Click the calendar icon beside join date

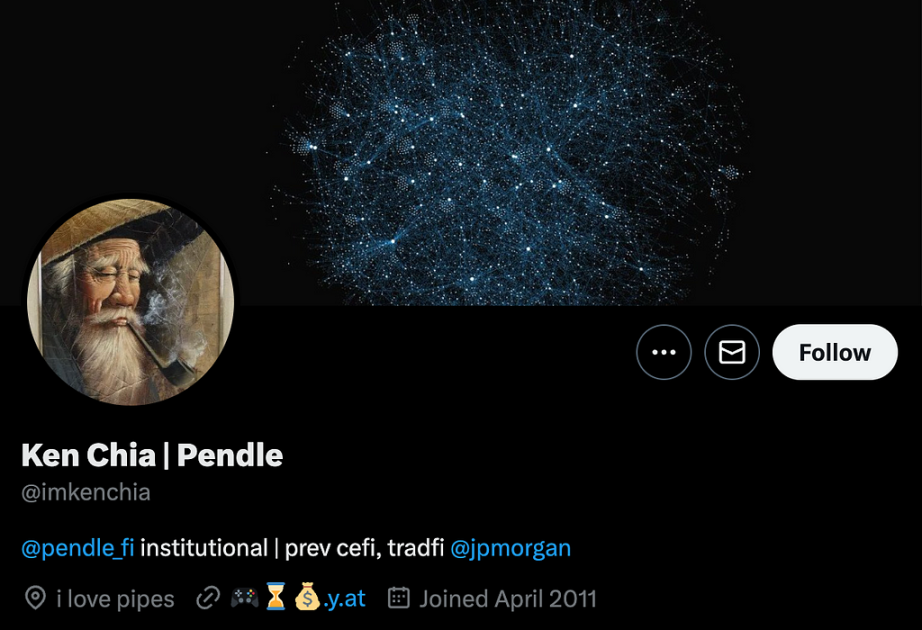coord(398,598)
